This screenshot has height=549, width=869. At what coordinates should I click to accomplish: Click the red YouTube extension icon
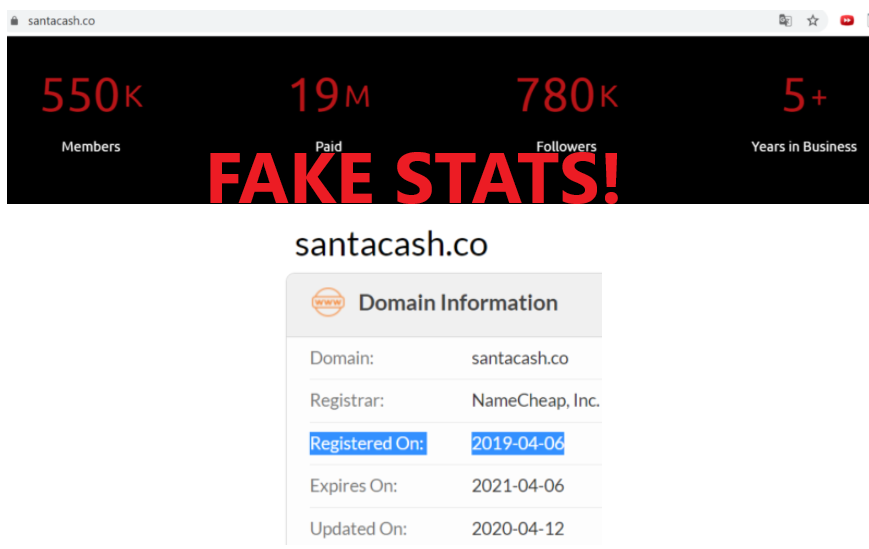click(x=846, y=21)
